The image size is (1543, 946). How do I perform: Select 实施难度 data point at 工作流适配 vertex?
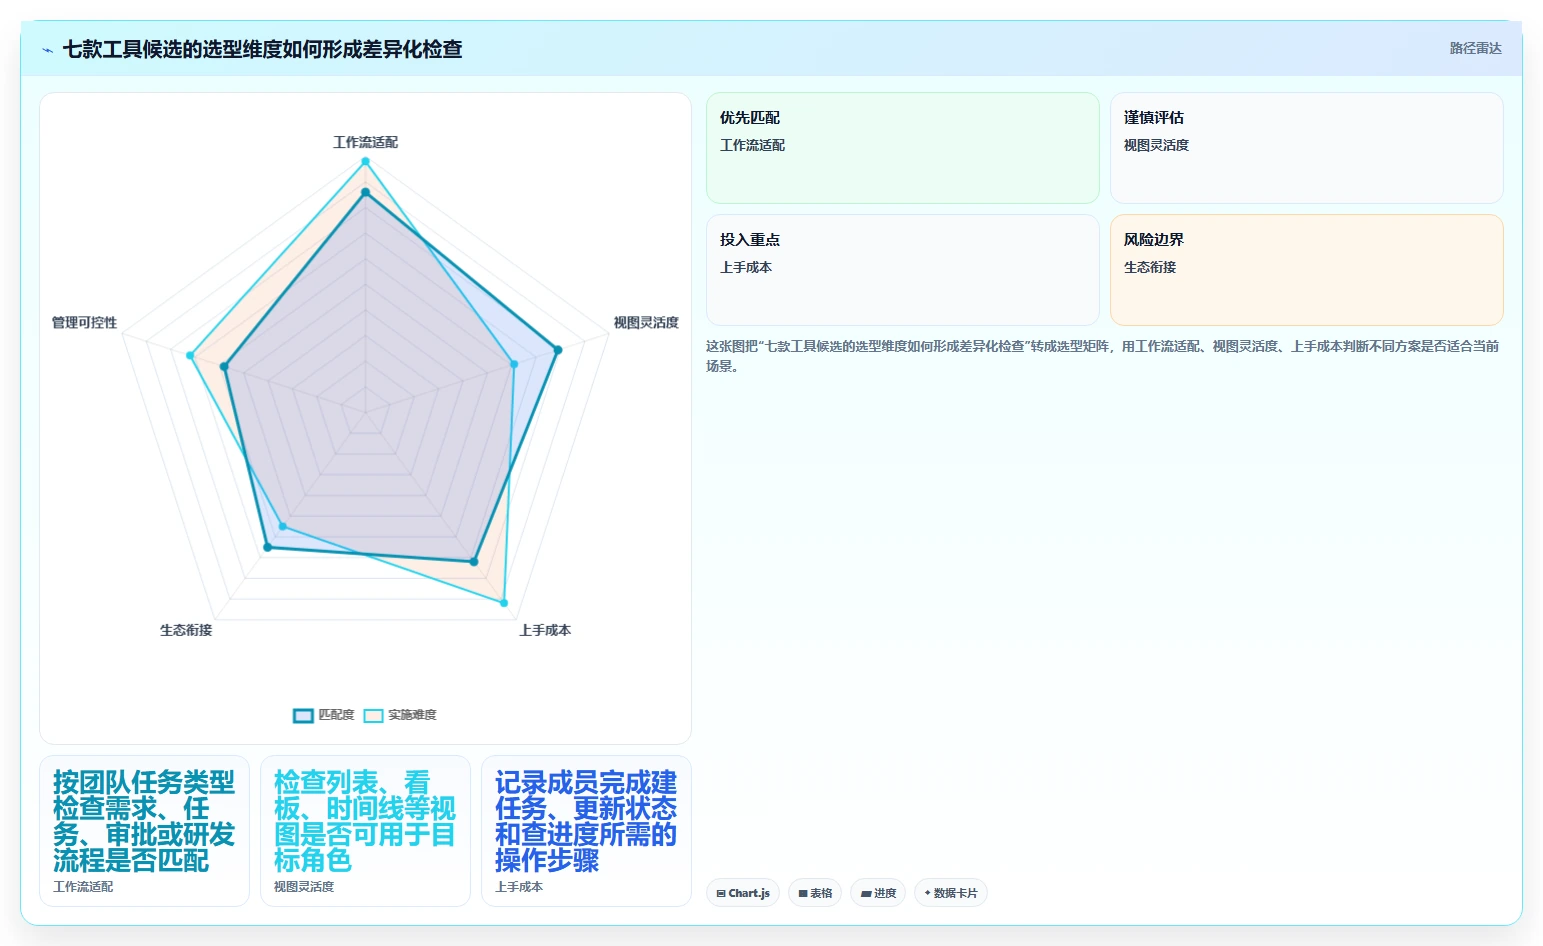pyautogui.click(x=365, y=161)
